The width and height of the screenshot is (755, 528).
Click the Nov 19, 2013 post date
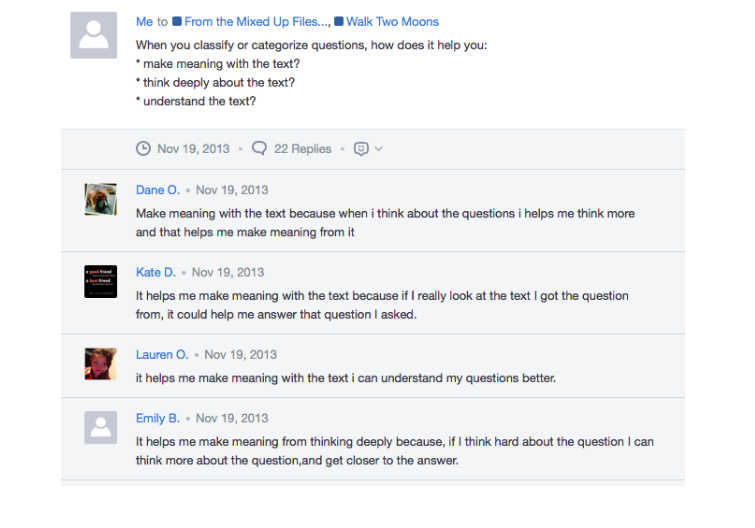pos(194,149)
